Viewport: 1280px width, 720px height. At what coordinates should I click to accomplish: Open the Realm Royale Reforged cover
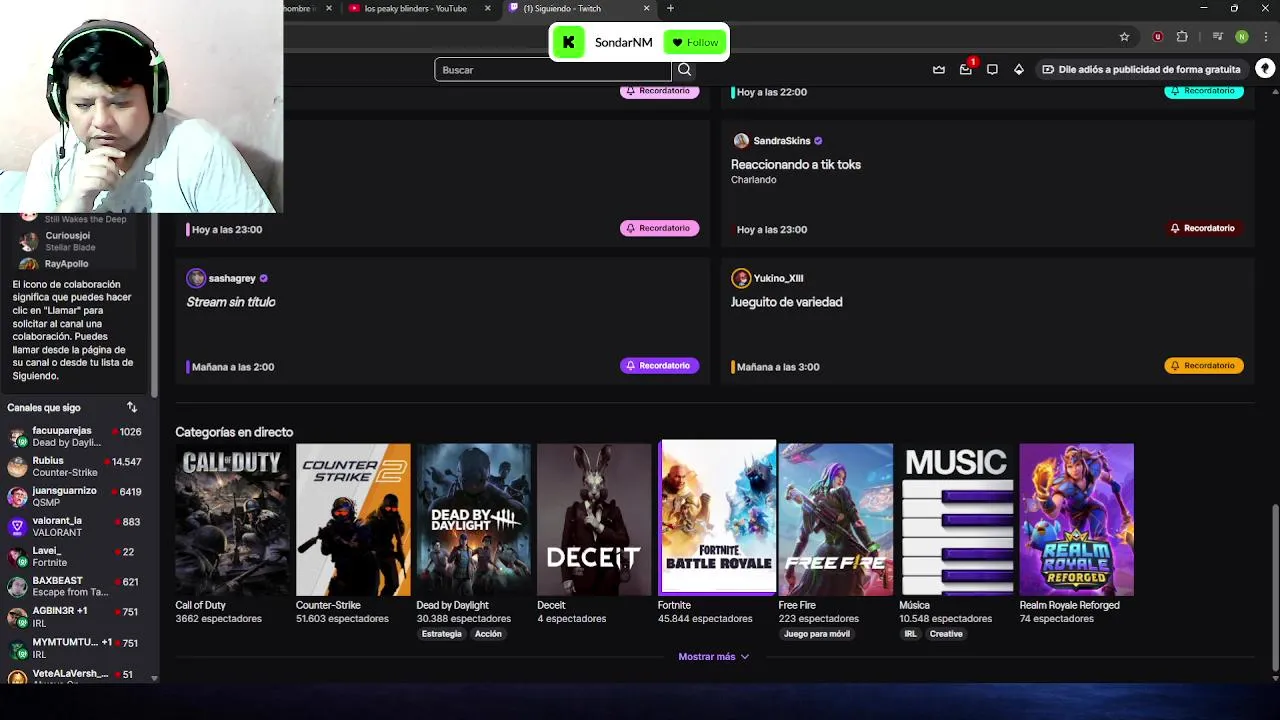1077,519
